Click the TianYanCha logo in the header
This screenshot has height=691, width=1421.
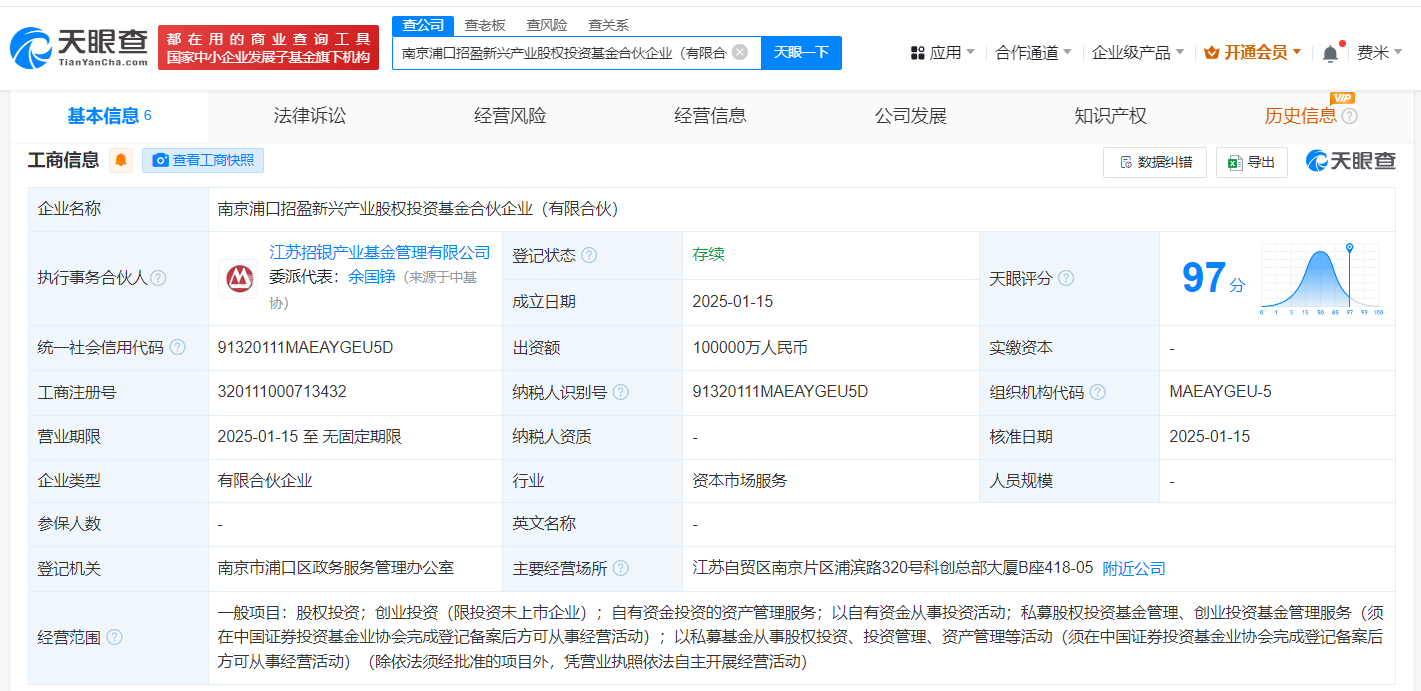(79, 47)
